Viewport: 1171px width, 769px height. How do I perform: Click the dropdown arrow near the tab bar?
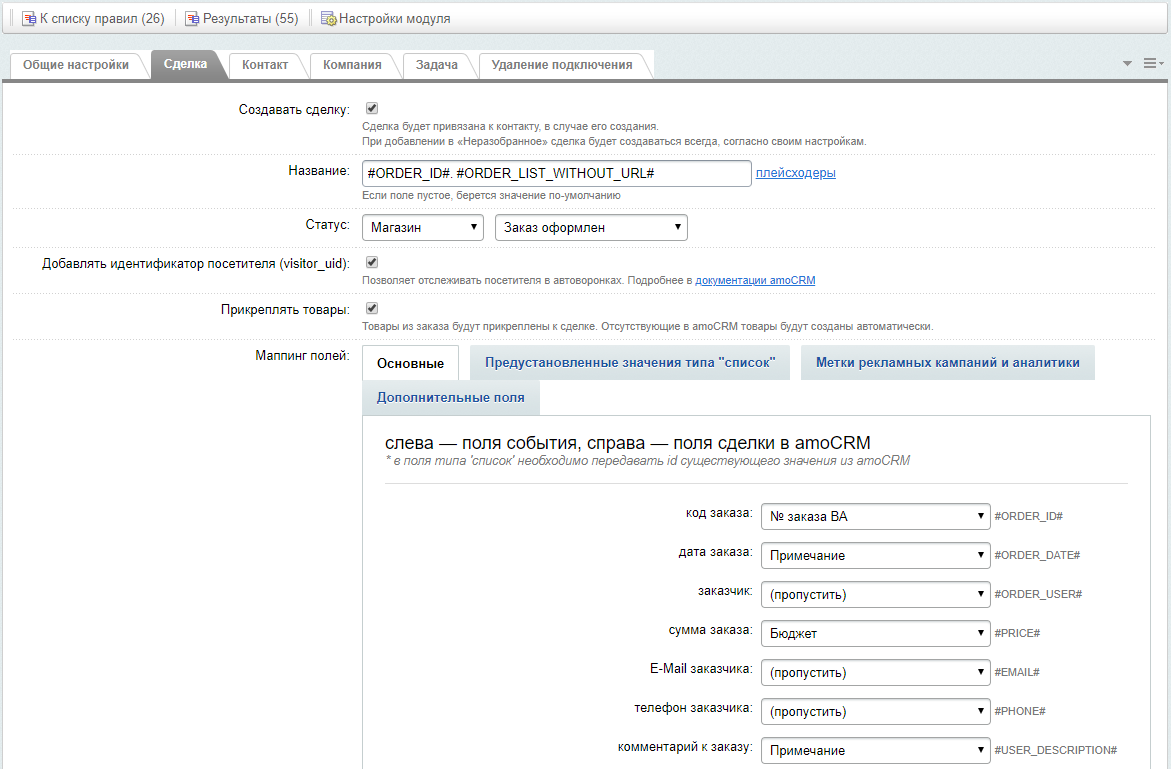[x=1126, y=62]
